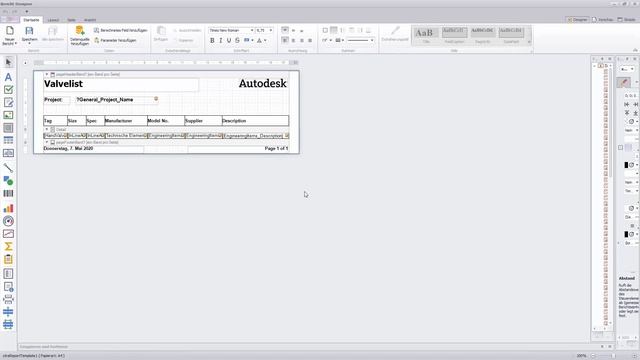Choose the Check Box control tool
The width and height of the screenshot is (640, 360).
(x=8, y=90)
